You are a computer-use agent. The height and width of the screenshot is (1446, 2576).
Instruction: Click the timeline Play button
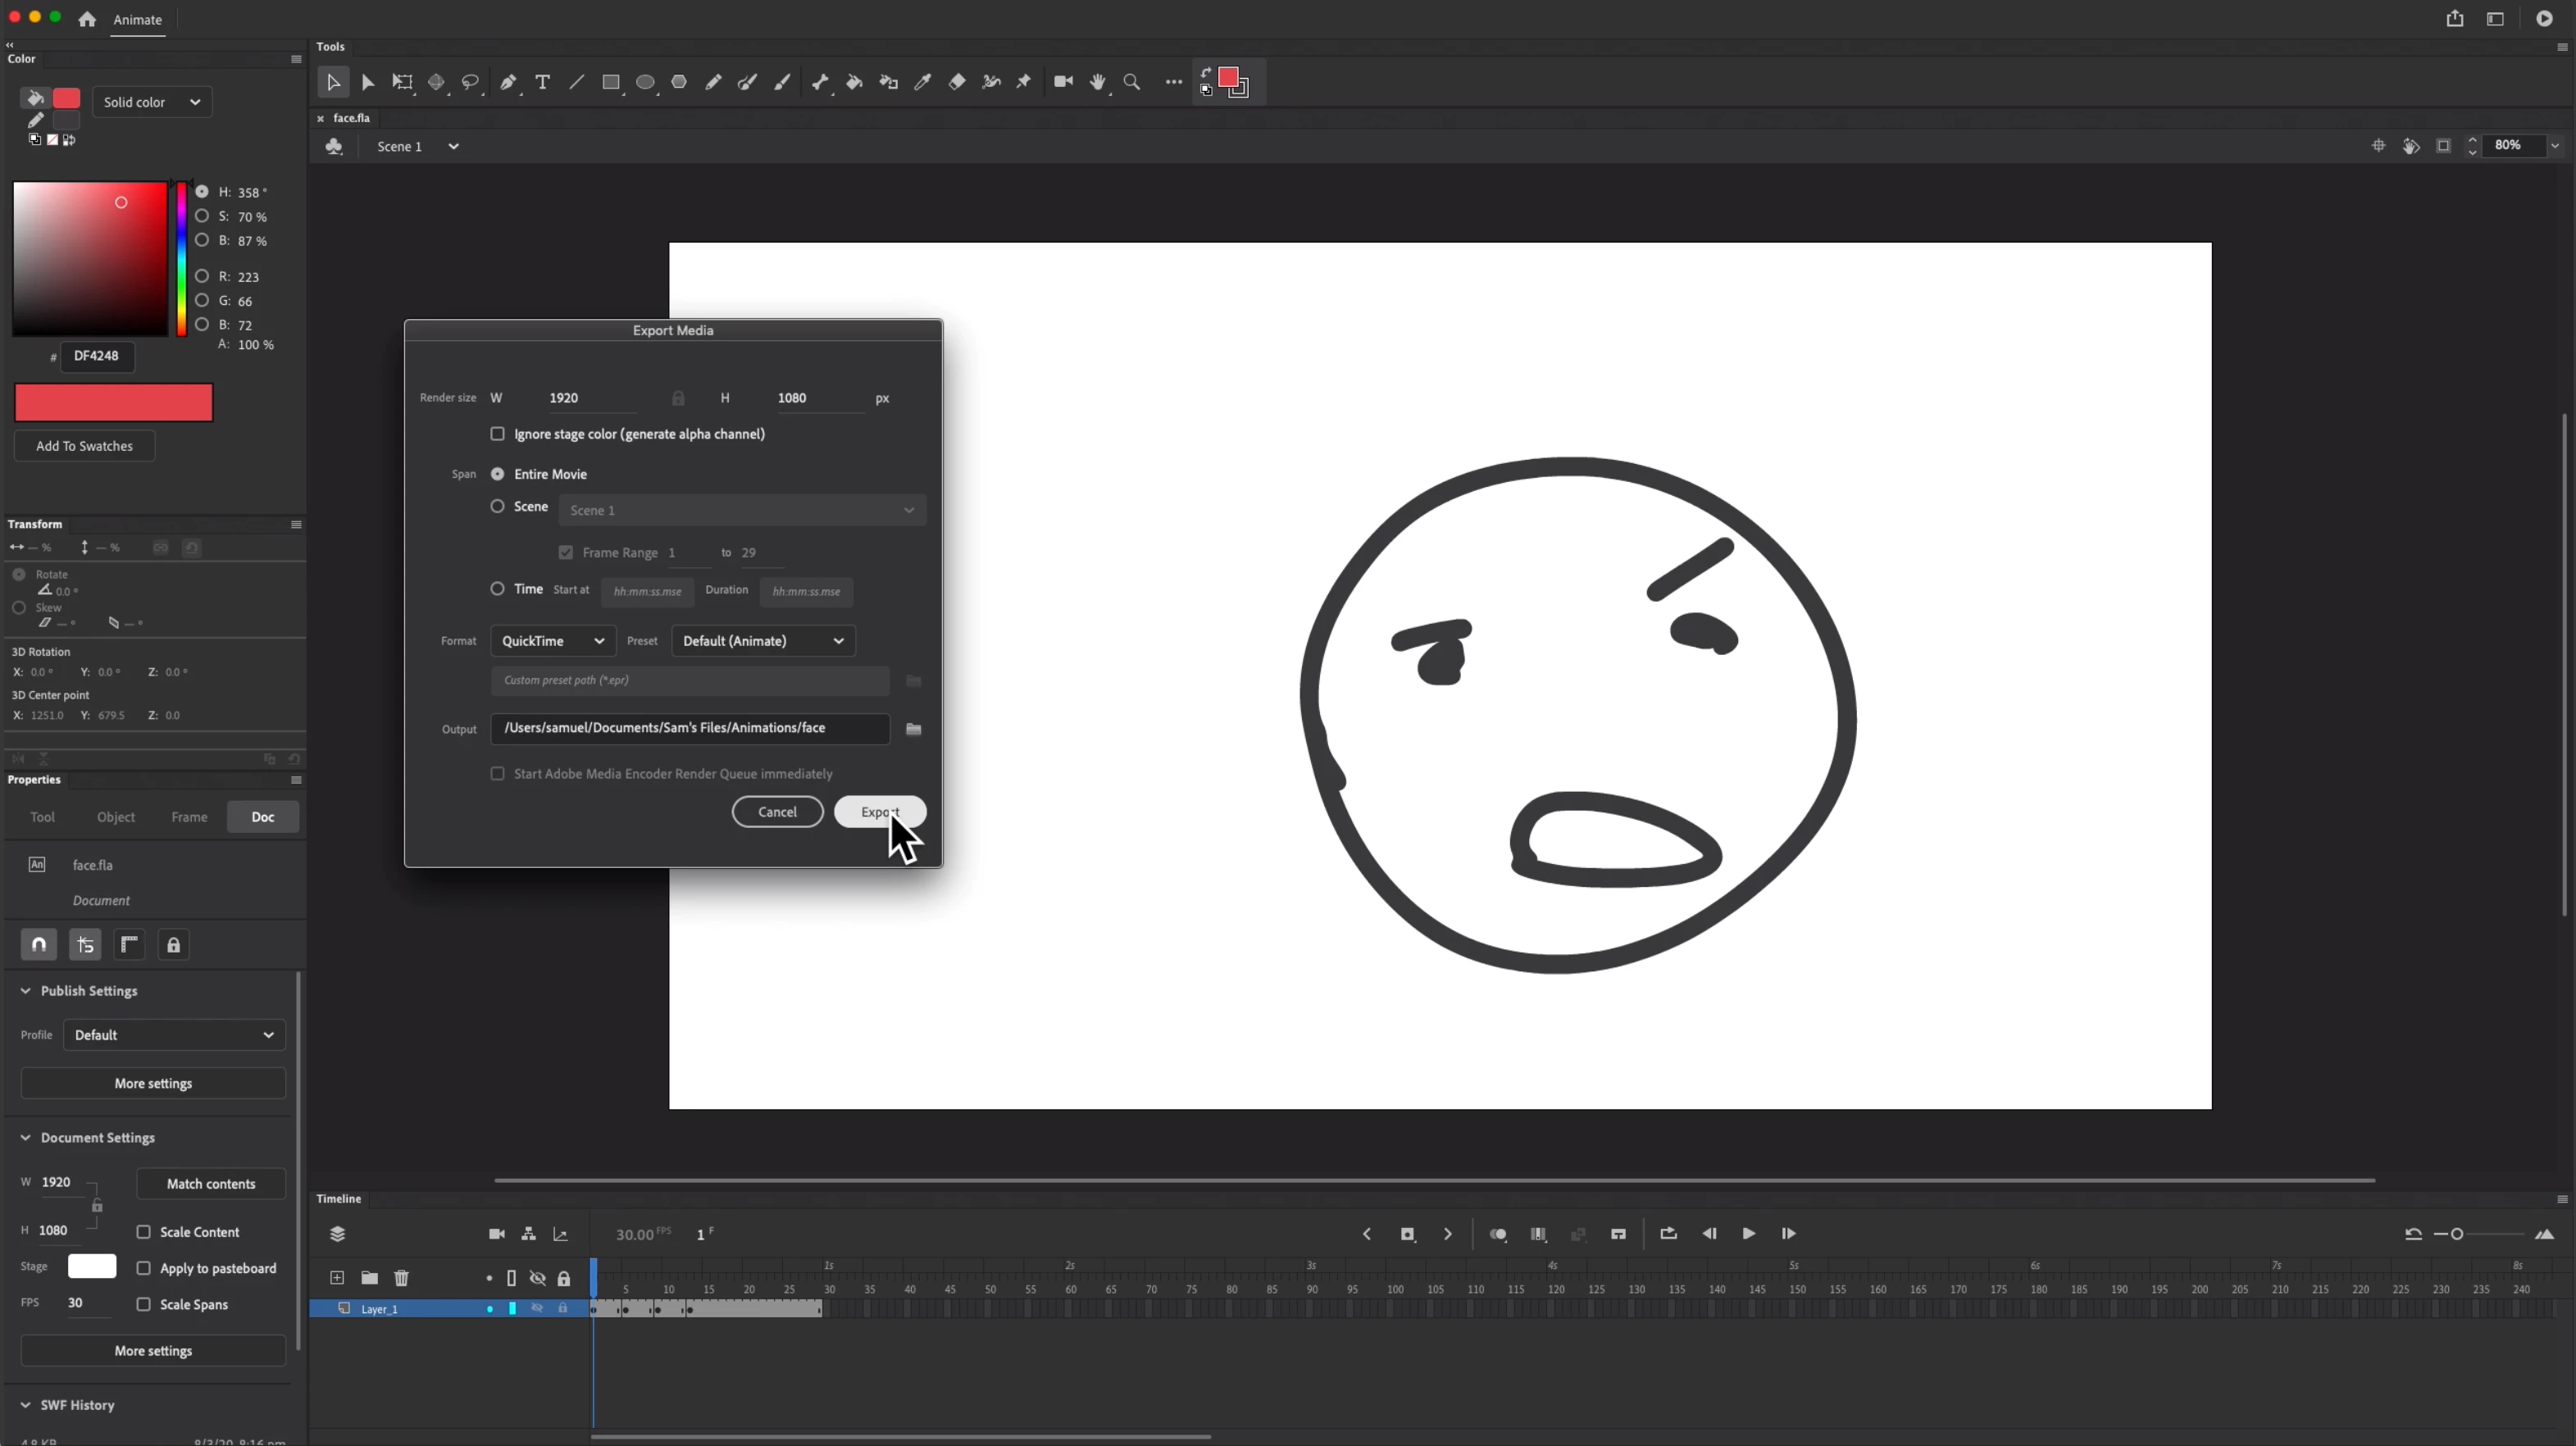coord(1748,1234)
